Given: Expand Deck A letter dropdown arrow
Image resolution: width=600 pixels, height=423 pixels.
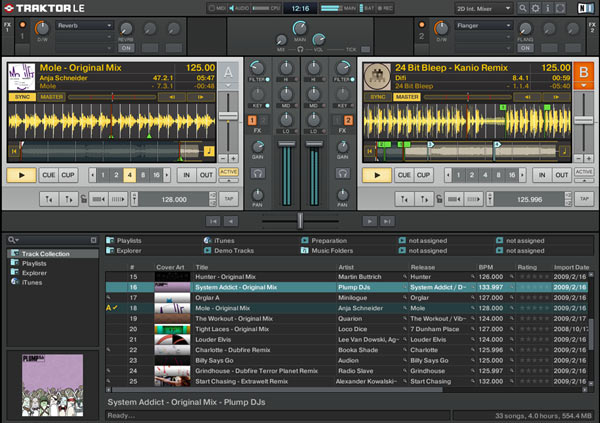Looking at the screenshot, I should pos(228,85).
